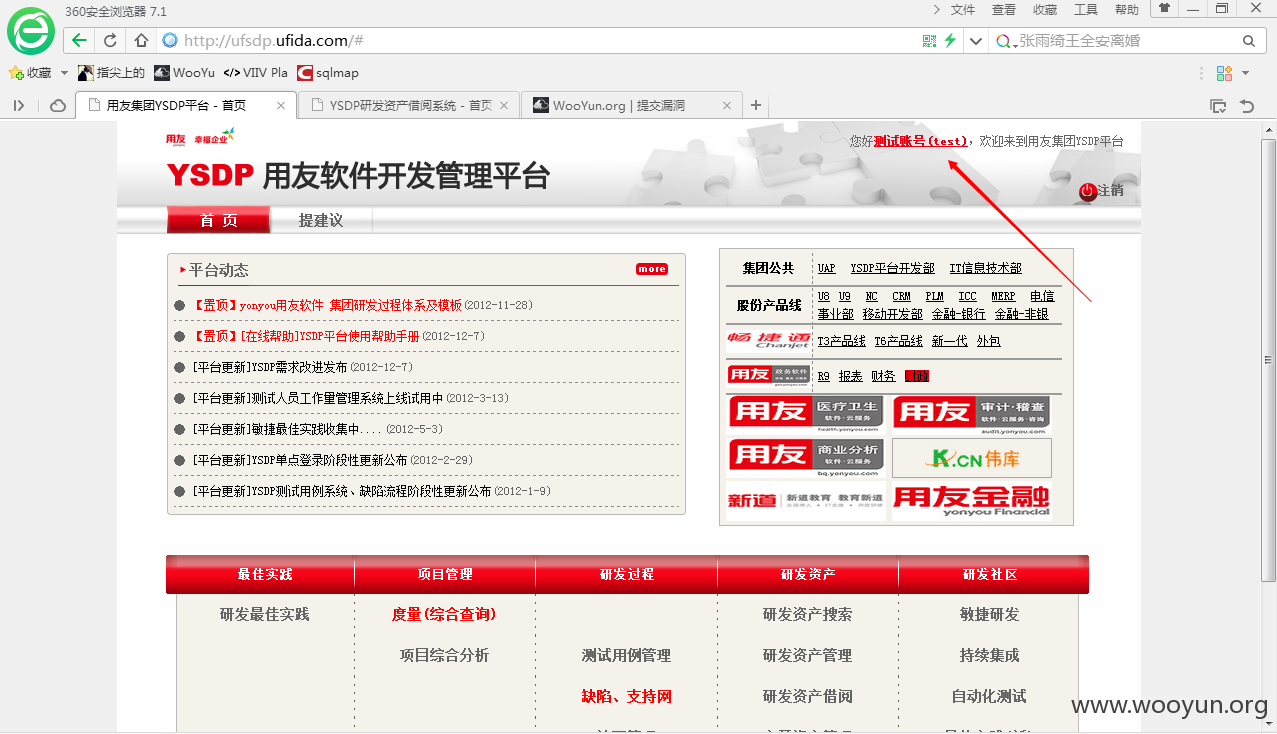Click the cloud sync icon beside tabs
Viewport: 1277px width, 734px height.
[x=58, y=105]
